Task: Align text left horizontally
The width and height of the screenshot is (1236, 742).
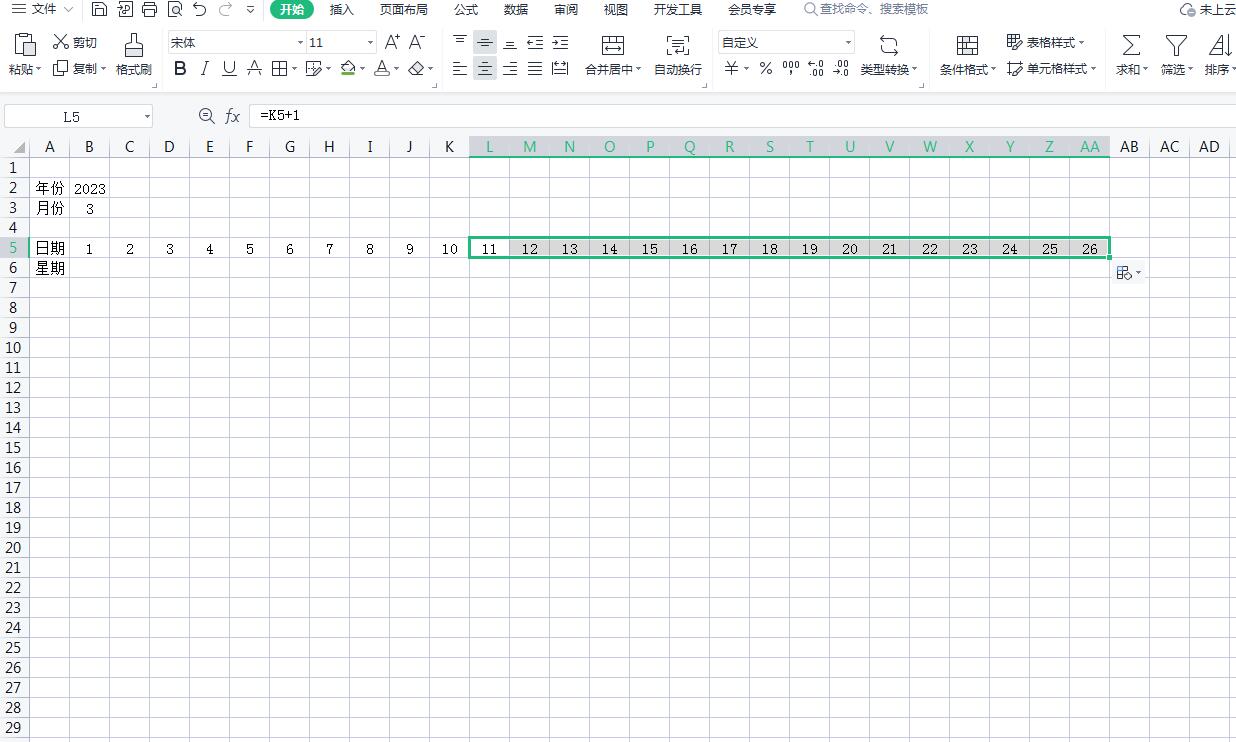Action: 460,69
